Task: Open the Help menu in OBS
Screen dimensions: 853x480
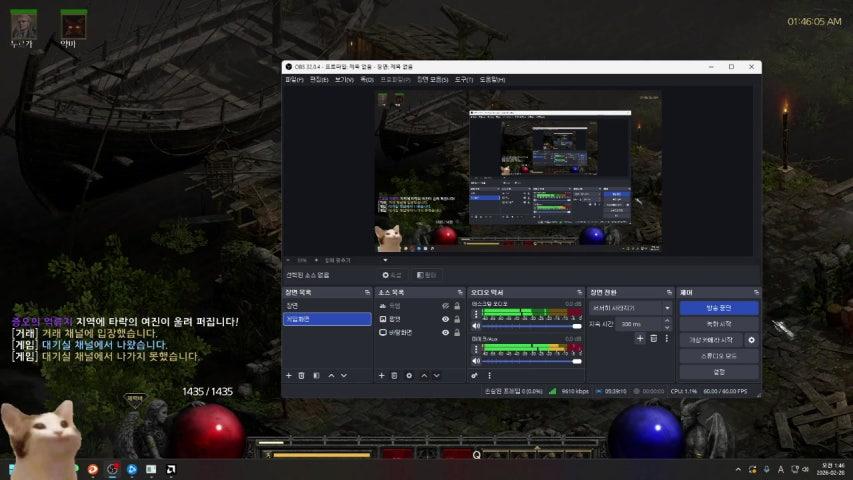Action: [492, 79]
